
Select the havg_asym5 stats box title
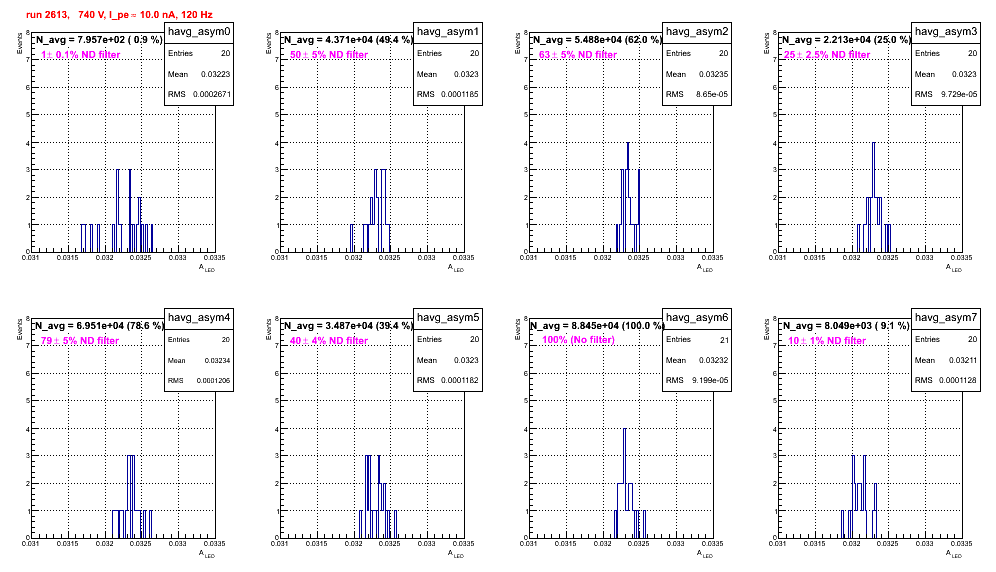pos(448,317)
